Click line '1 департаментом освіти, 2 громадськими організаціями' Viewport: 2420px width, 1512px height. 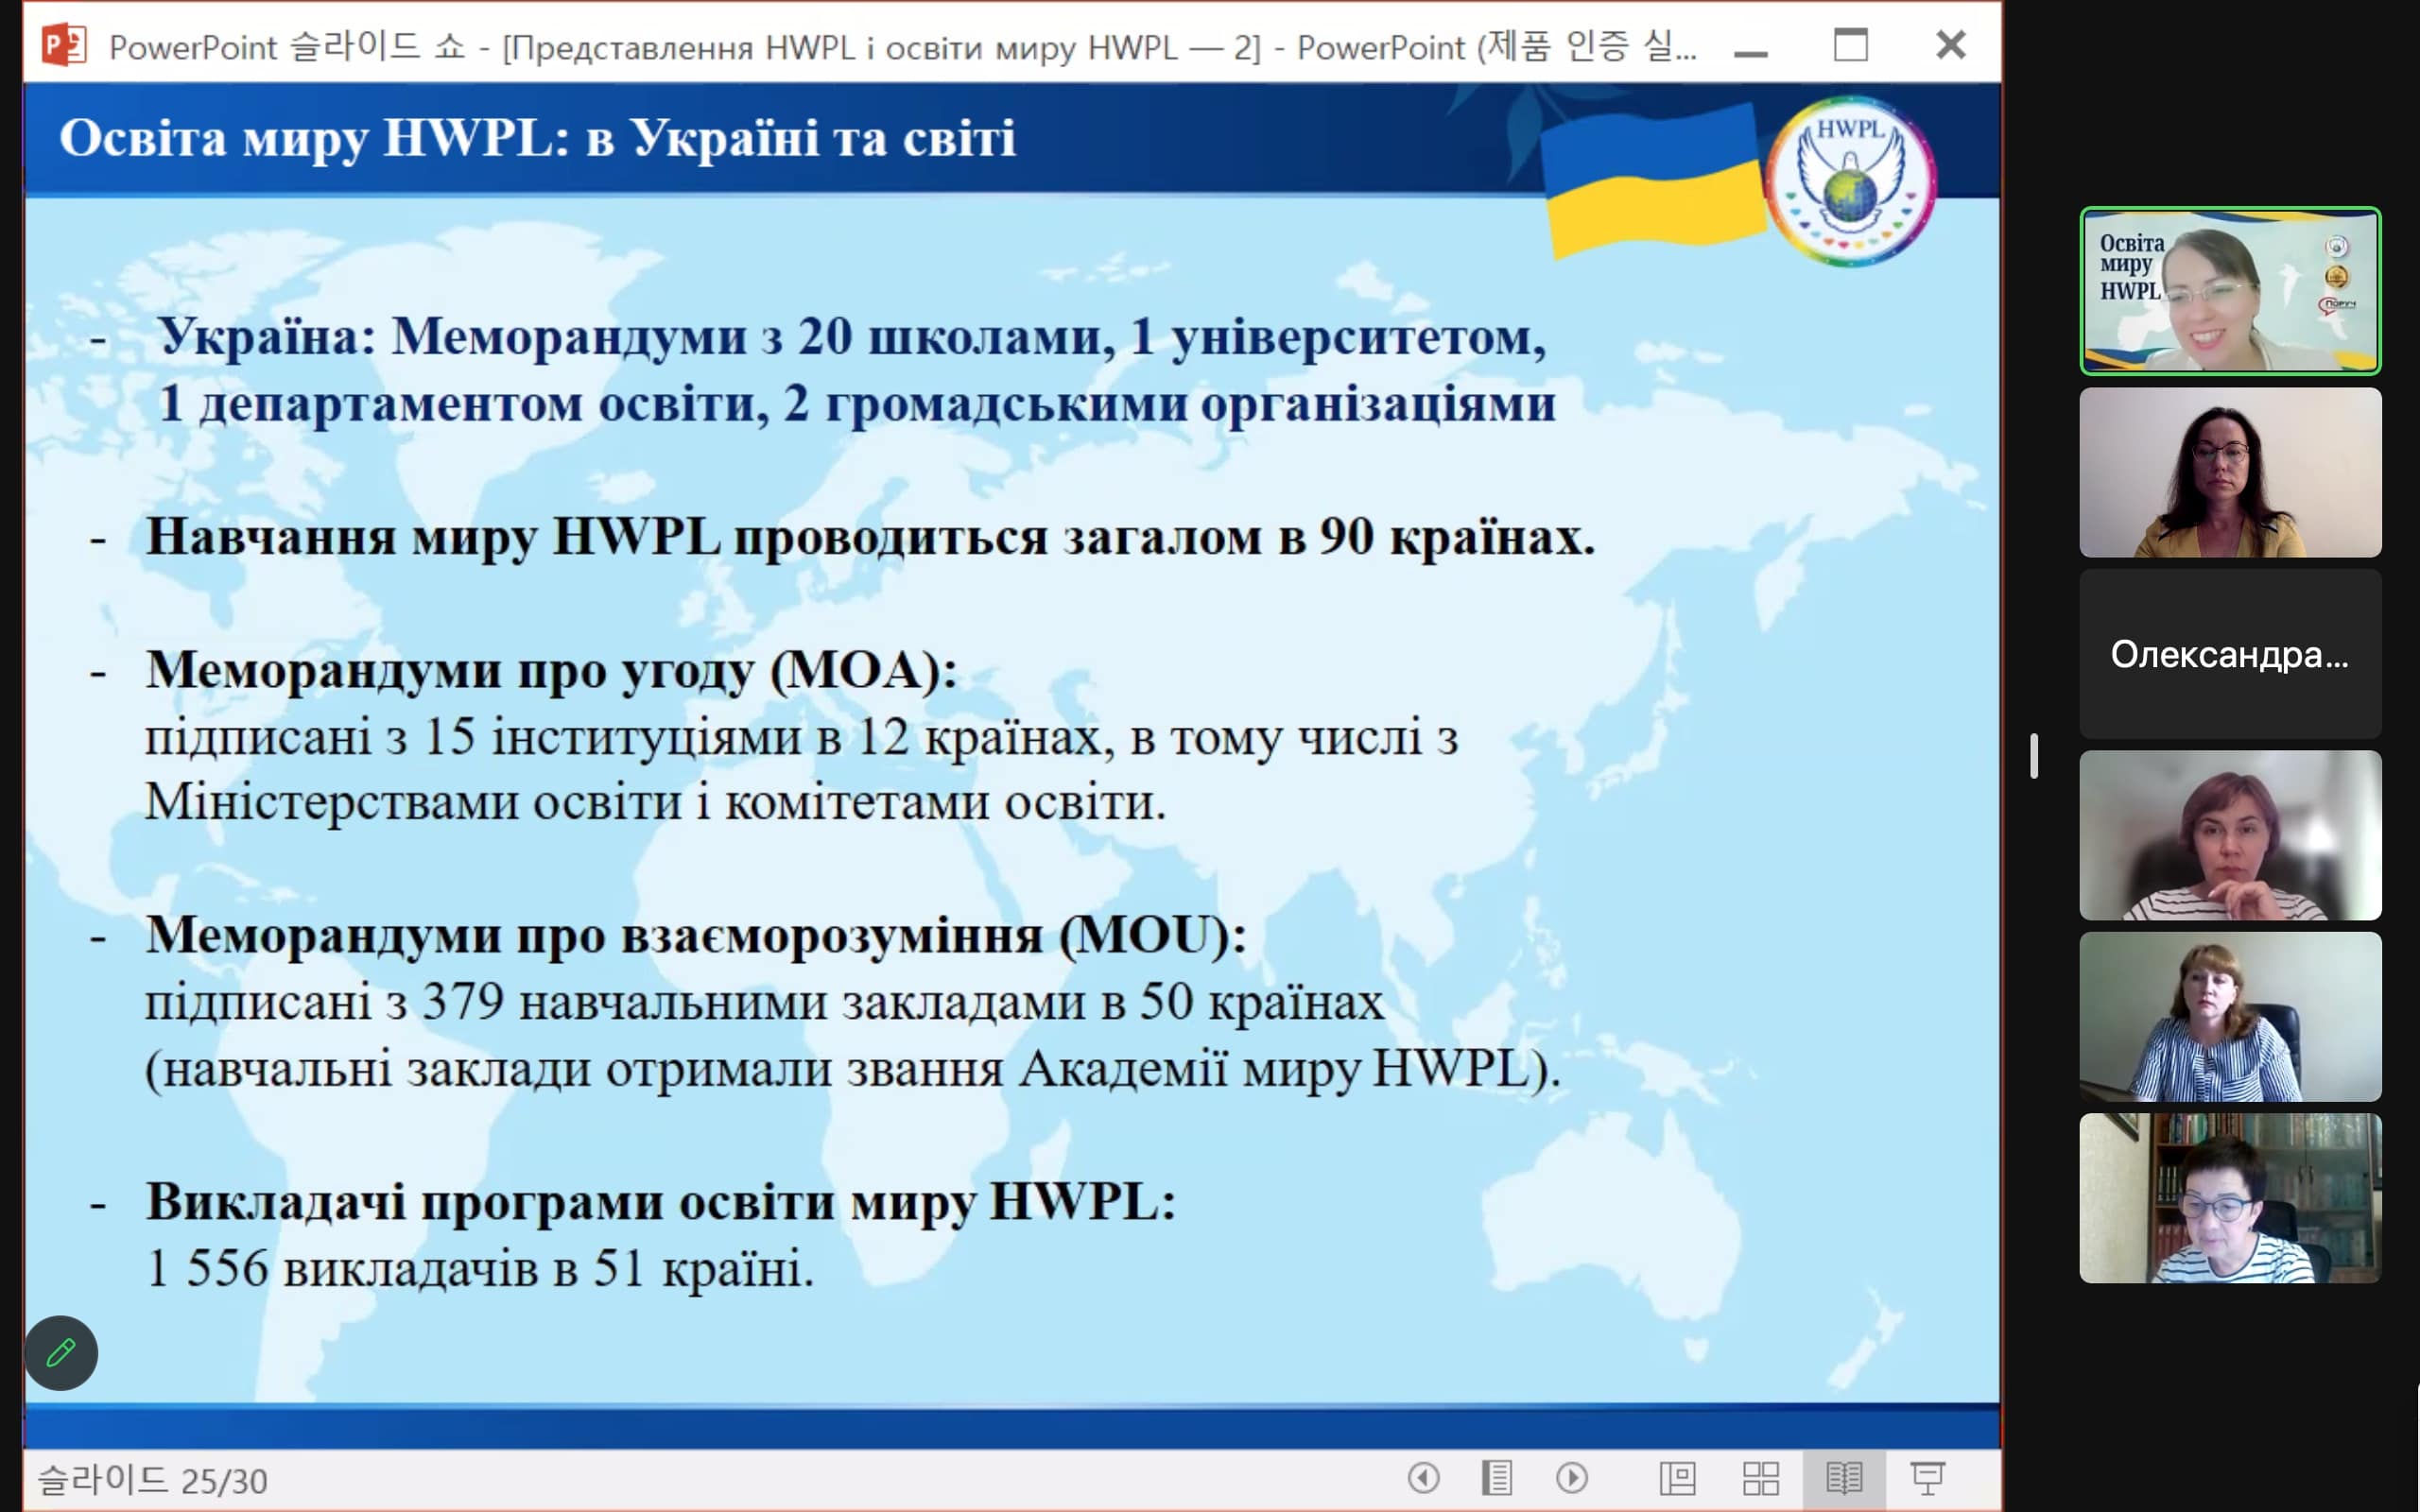click(x=857, y=405)
